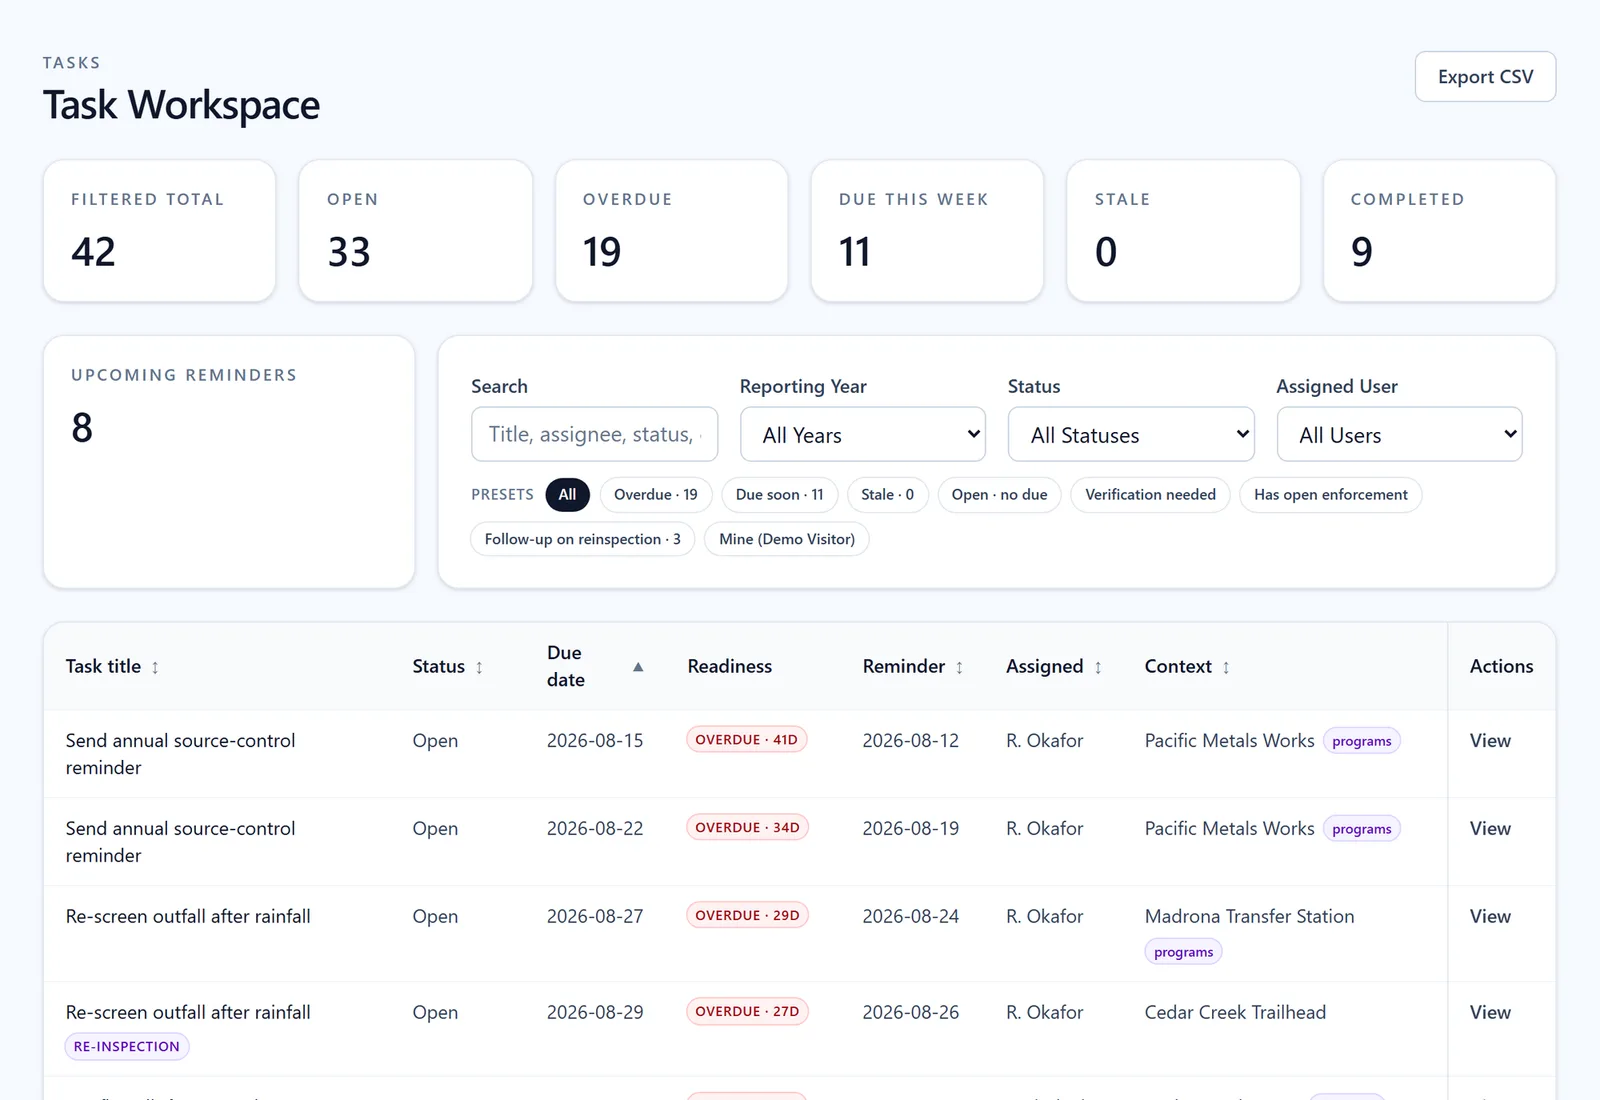
Task: Apply the Stale · 0 preset
Action: (x=888, y=495)
